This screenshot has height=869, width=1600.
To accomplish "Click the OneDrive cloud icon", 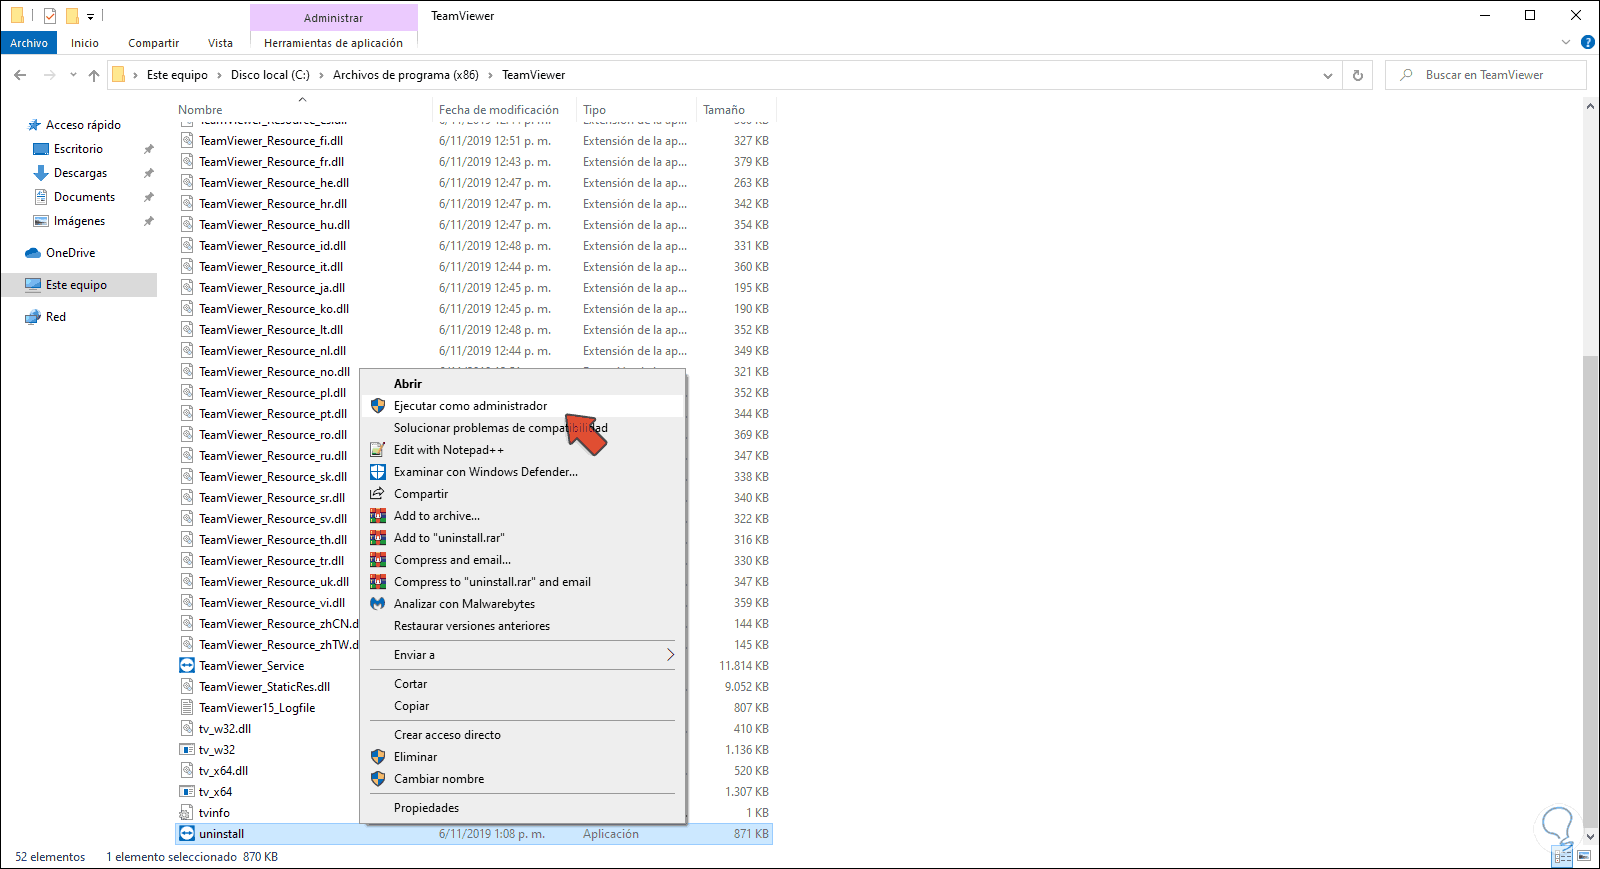I will [x=33, y=253].
